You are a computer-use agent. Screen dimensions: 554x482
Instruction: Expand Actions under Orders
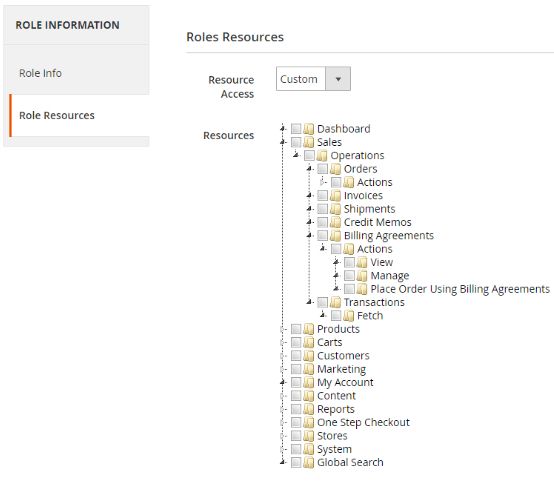click(x=322, y=182)
